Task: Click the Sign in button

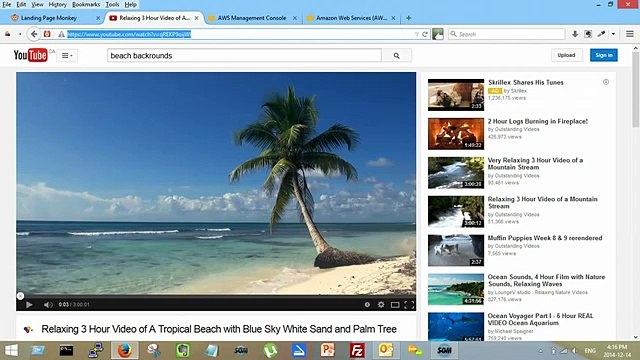Action: pyautogui.click(x=604, y=55)
